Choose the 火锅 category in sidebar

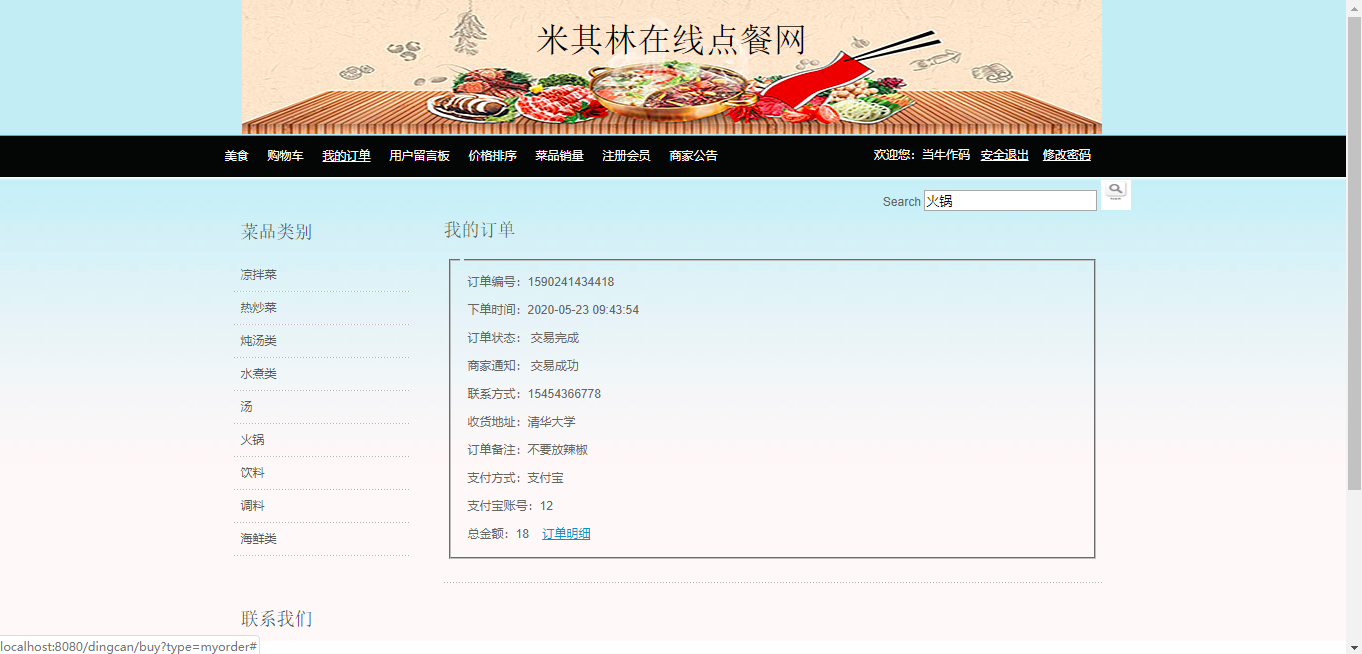coord(252,440)
